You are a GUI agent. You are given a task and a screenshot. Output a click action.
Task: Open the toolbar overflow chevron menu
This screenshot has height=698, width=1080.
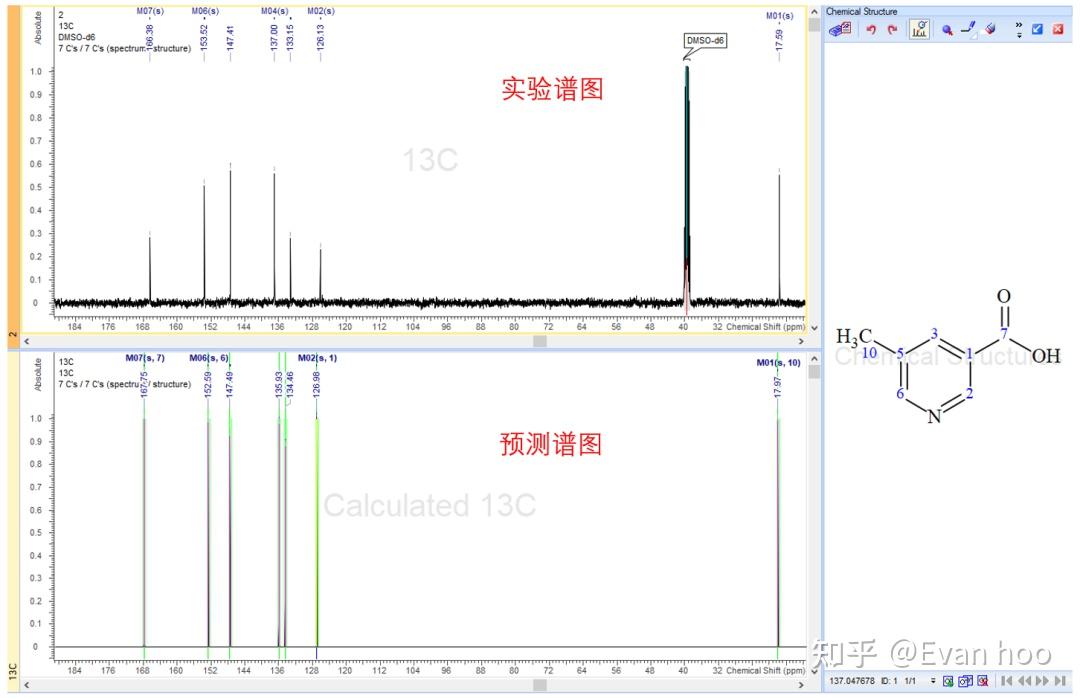pos(1018,28)
